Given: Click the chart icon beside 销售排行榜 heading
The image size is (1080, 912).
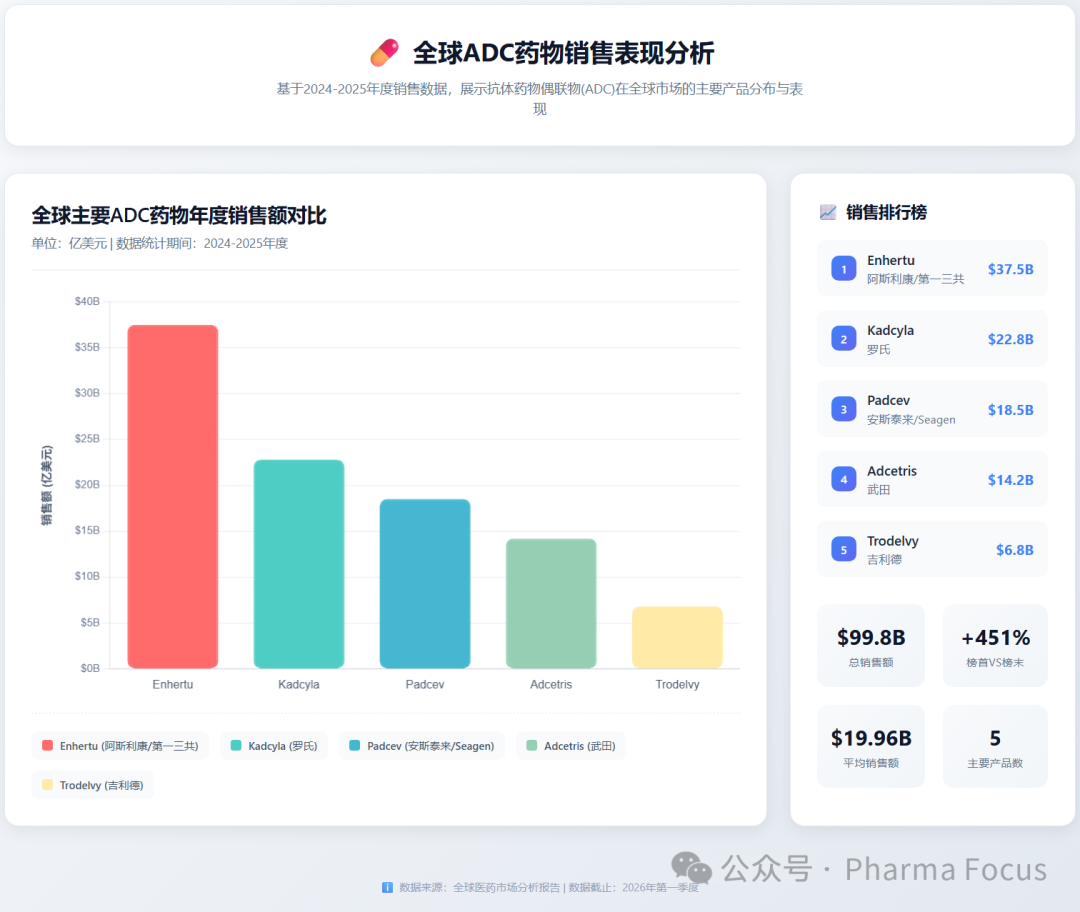Looking at the screenshot, I should (827, 212).
